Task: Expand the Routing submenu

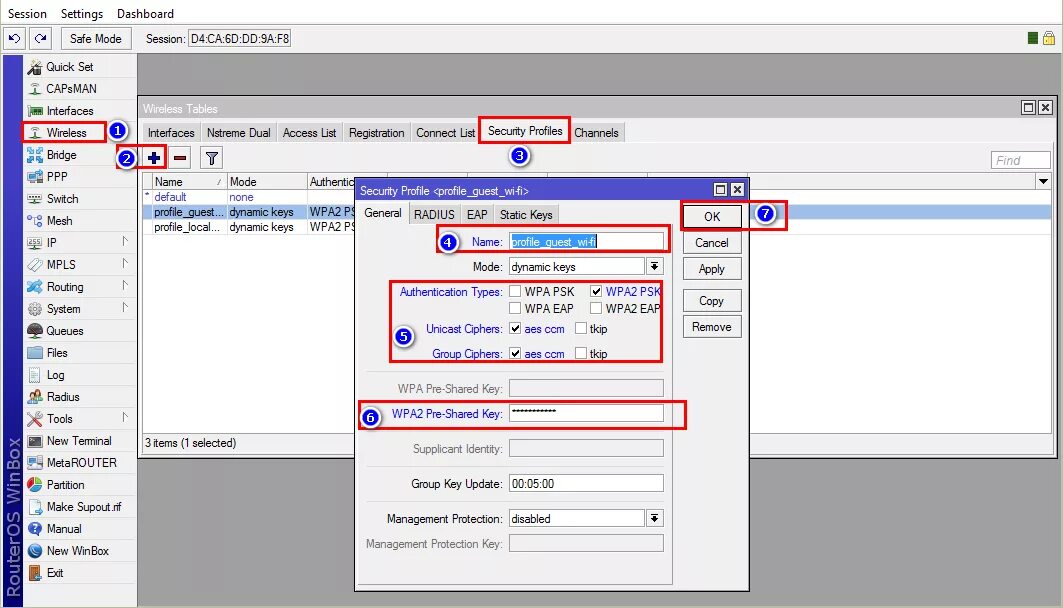Action: pos(125,285)
